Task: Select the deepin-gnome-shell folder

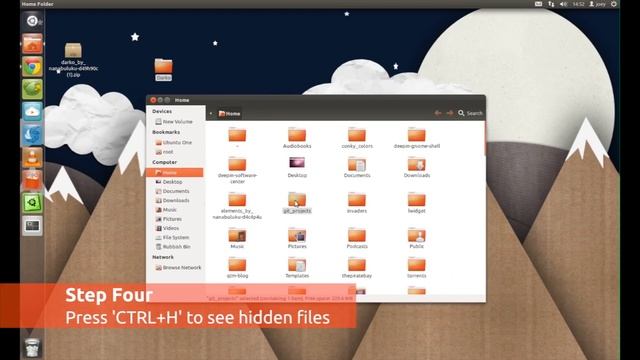Action: [x=417, y=138]
